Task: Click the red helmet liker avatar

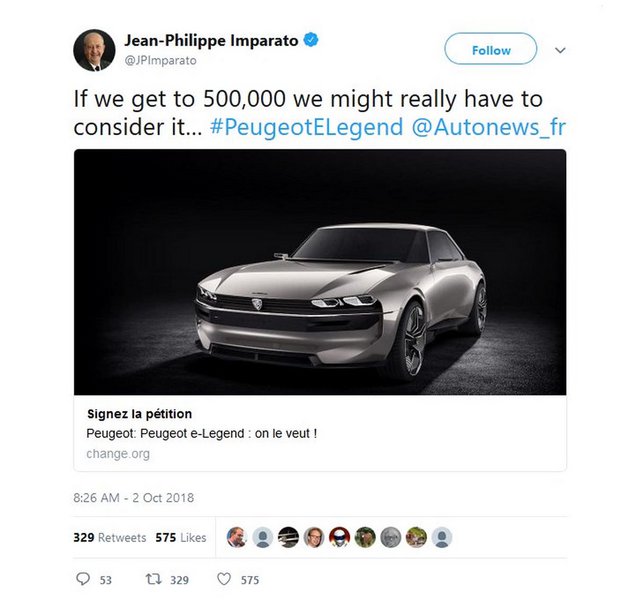Action: [x=339, y=537]
